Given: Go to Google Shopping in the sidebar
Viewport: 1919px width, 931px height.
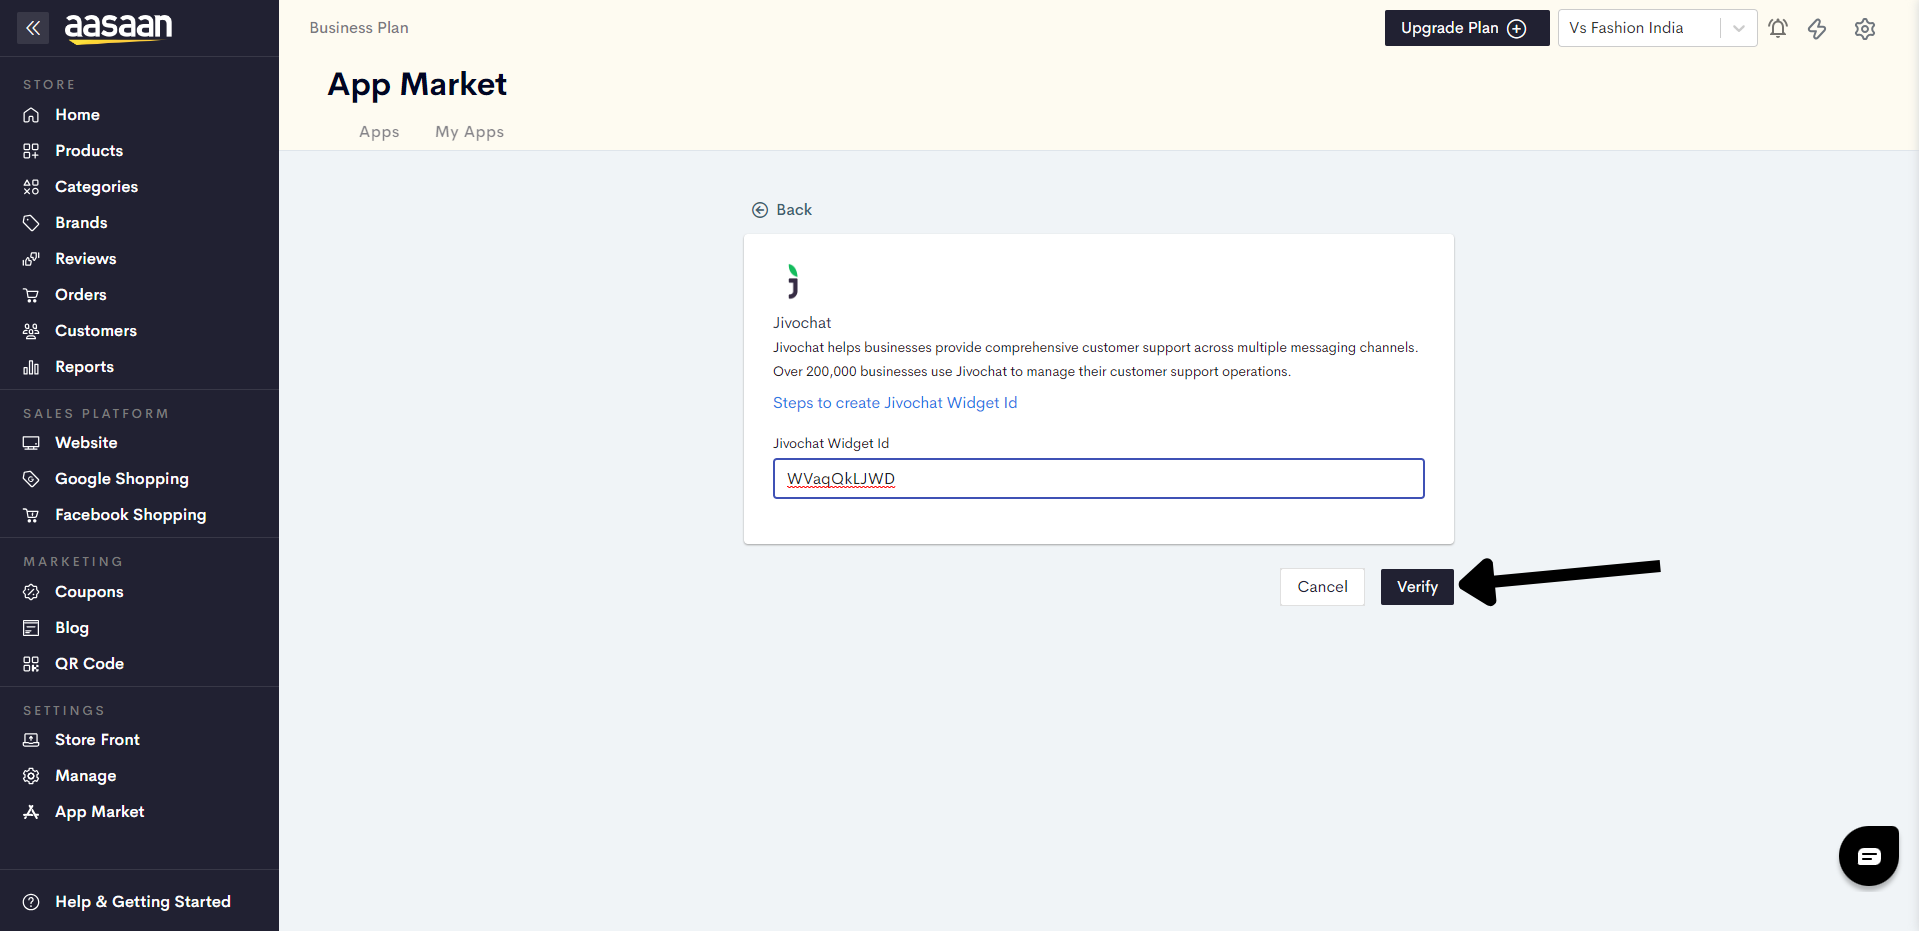Looking at the screenshot, I should point(121,479).
